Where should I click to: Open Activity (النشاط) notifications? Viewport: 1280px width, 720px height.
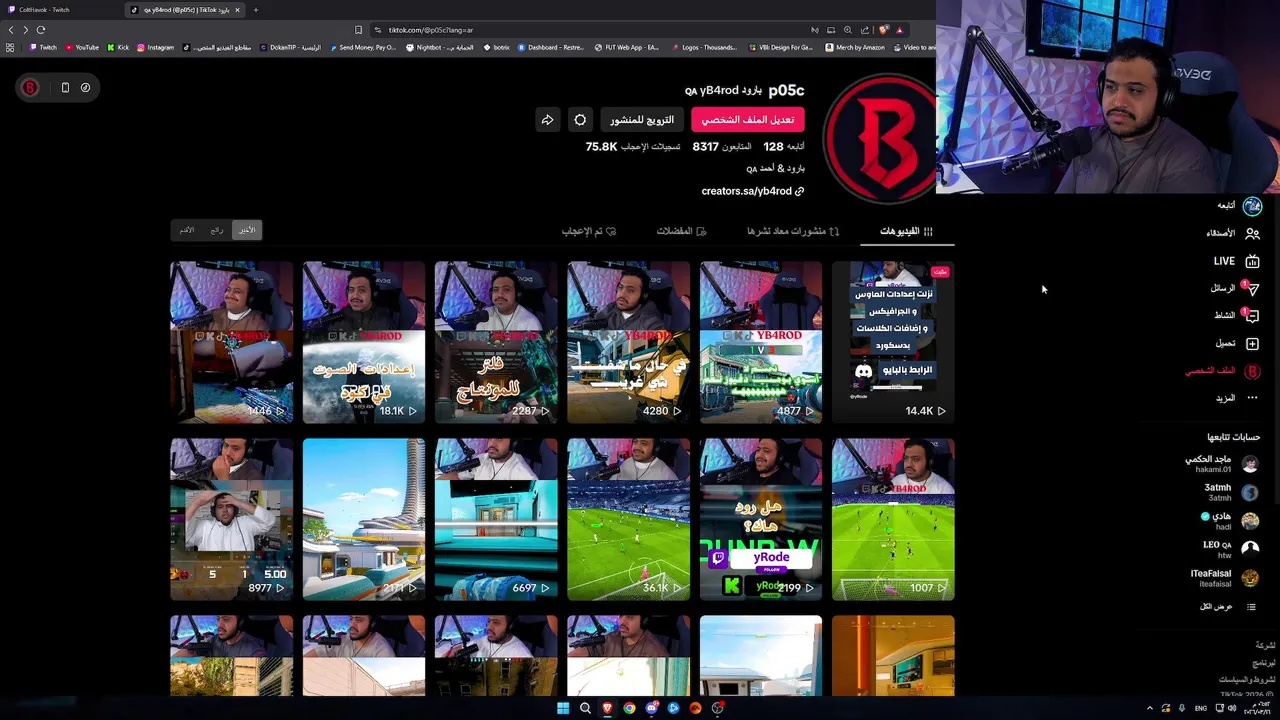coord(1236,315)
